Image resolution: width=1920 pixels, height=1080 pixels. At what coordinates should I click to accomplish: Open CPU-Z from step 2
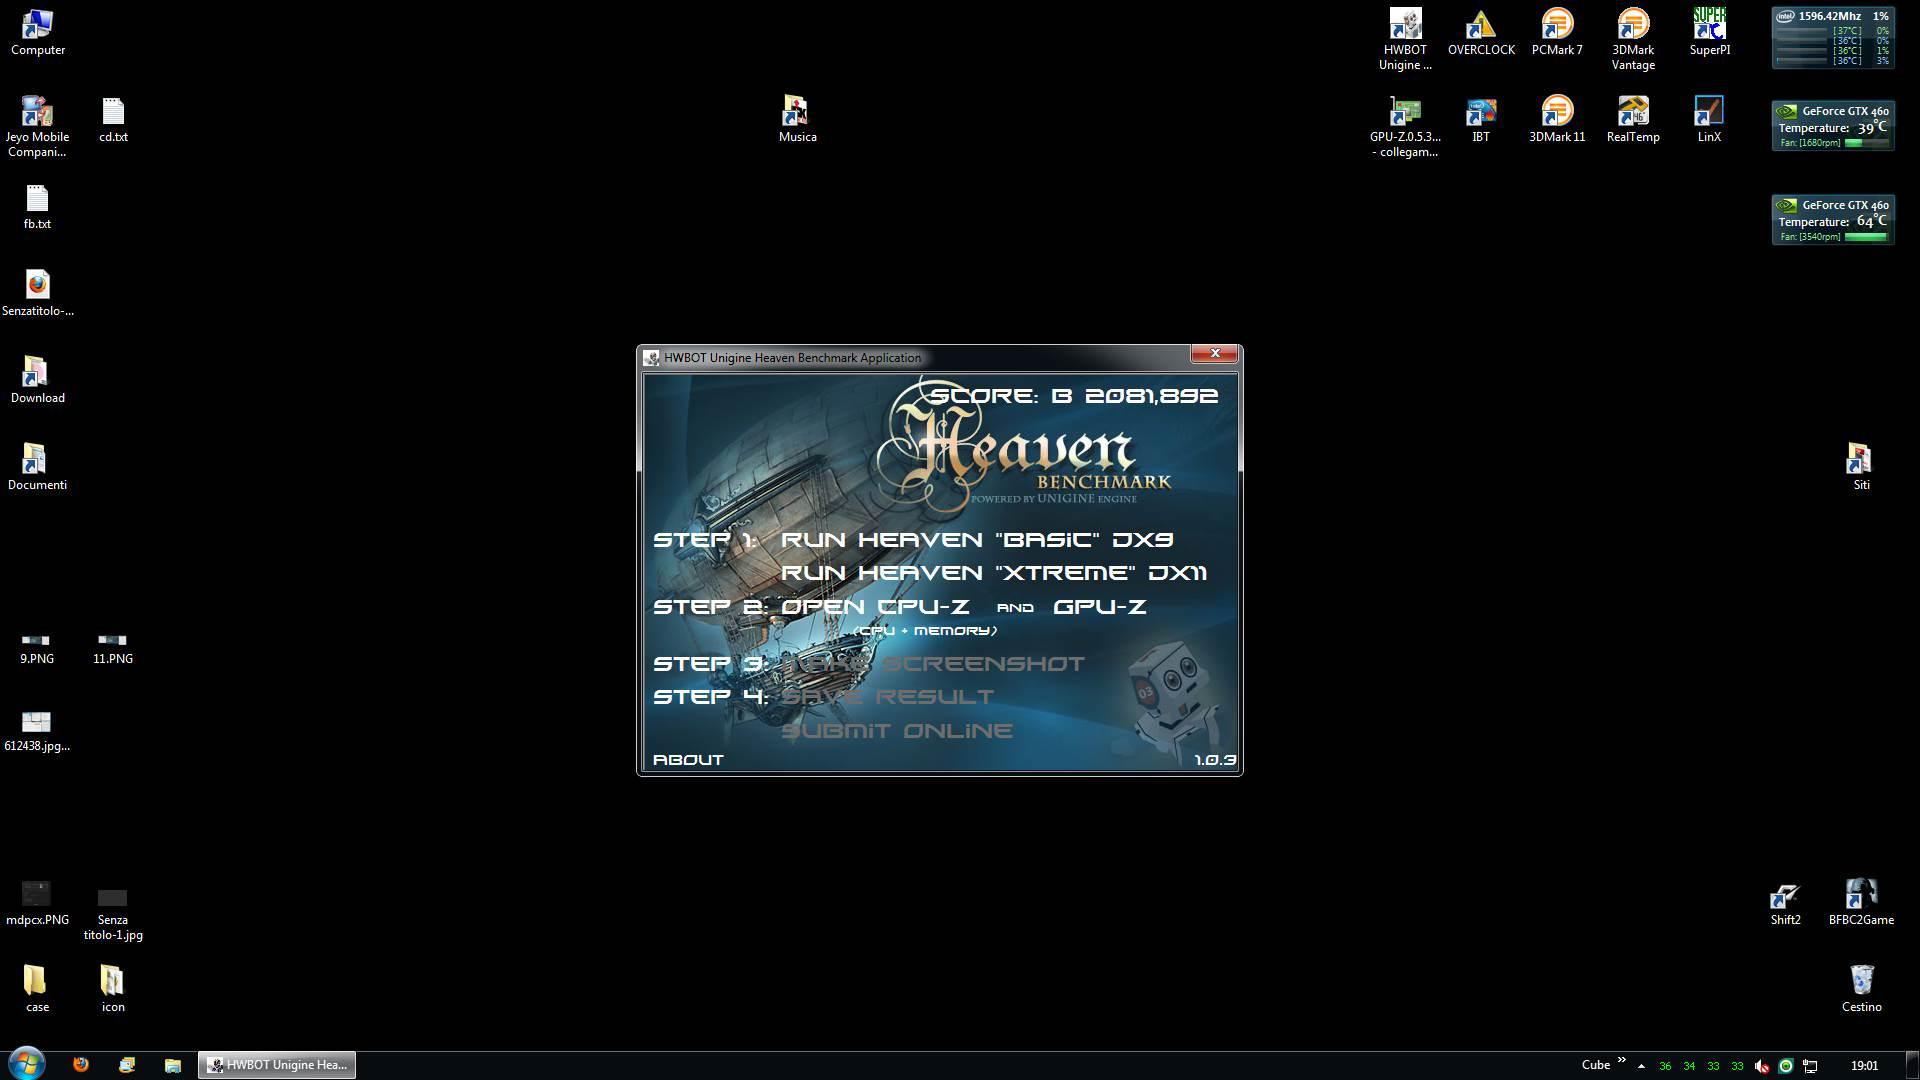click(x=875, y=607)
